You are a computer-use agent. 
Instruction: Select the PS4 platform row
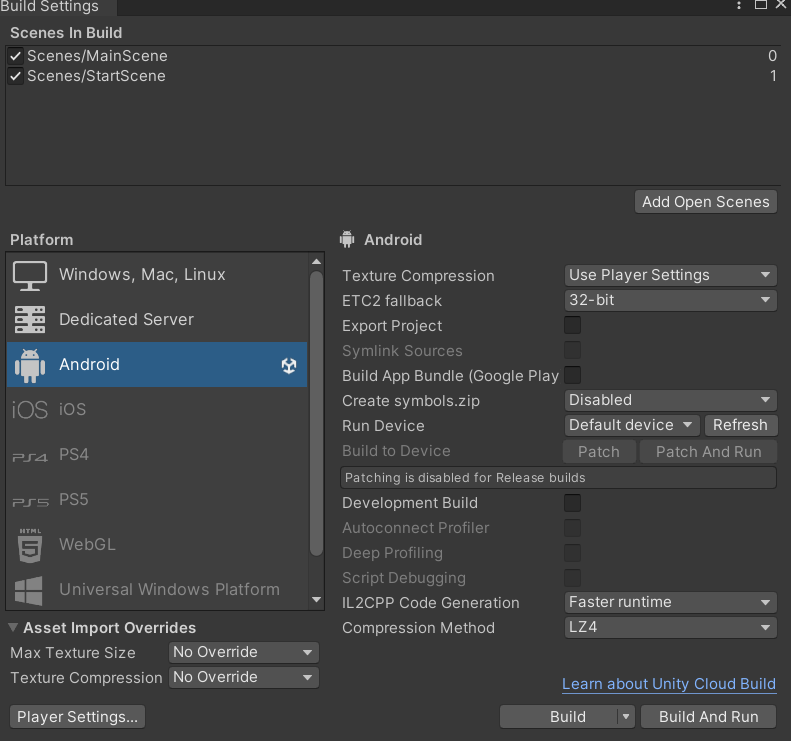(157, 455)
